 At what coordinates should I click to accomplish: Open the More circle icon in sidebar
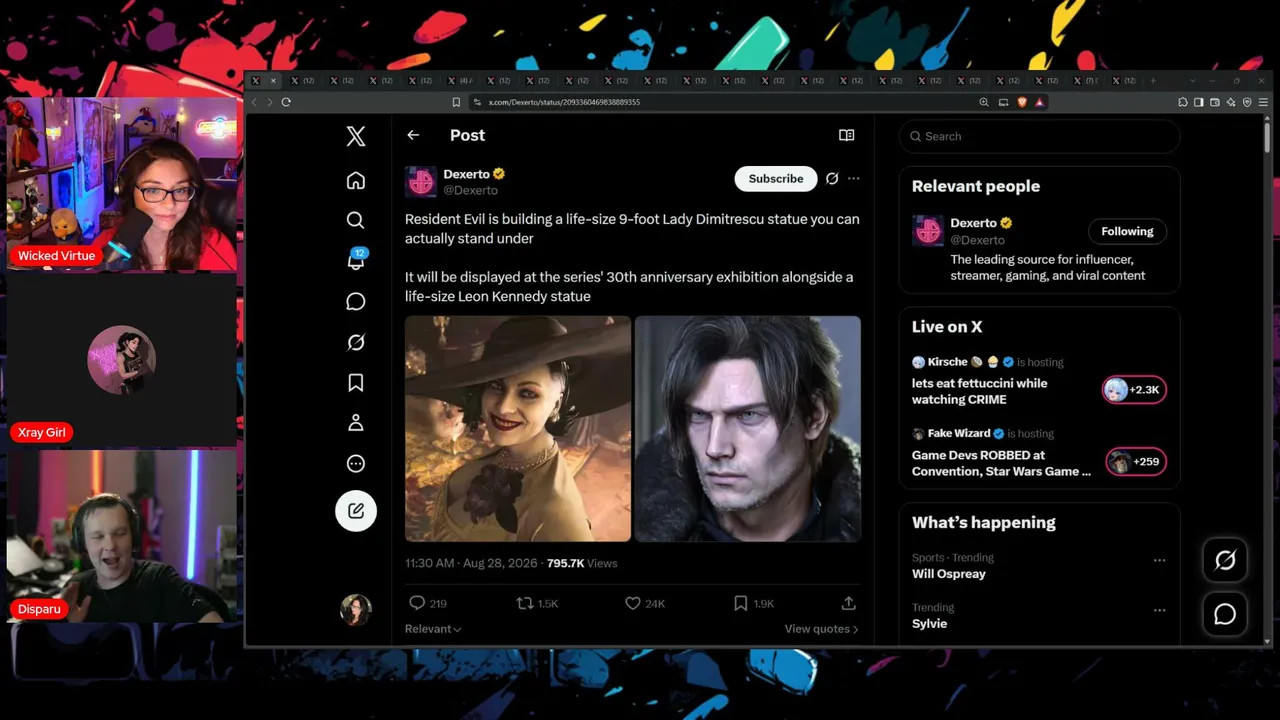coord(356,464)
